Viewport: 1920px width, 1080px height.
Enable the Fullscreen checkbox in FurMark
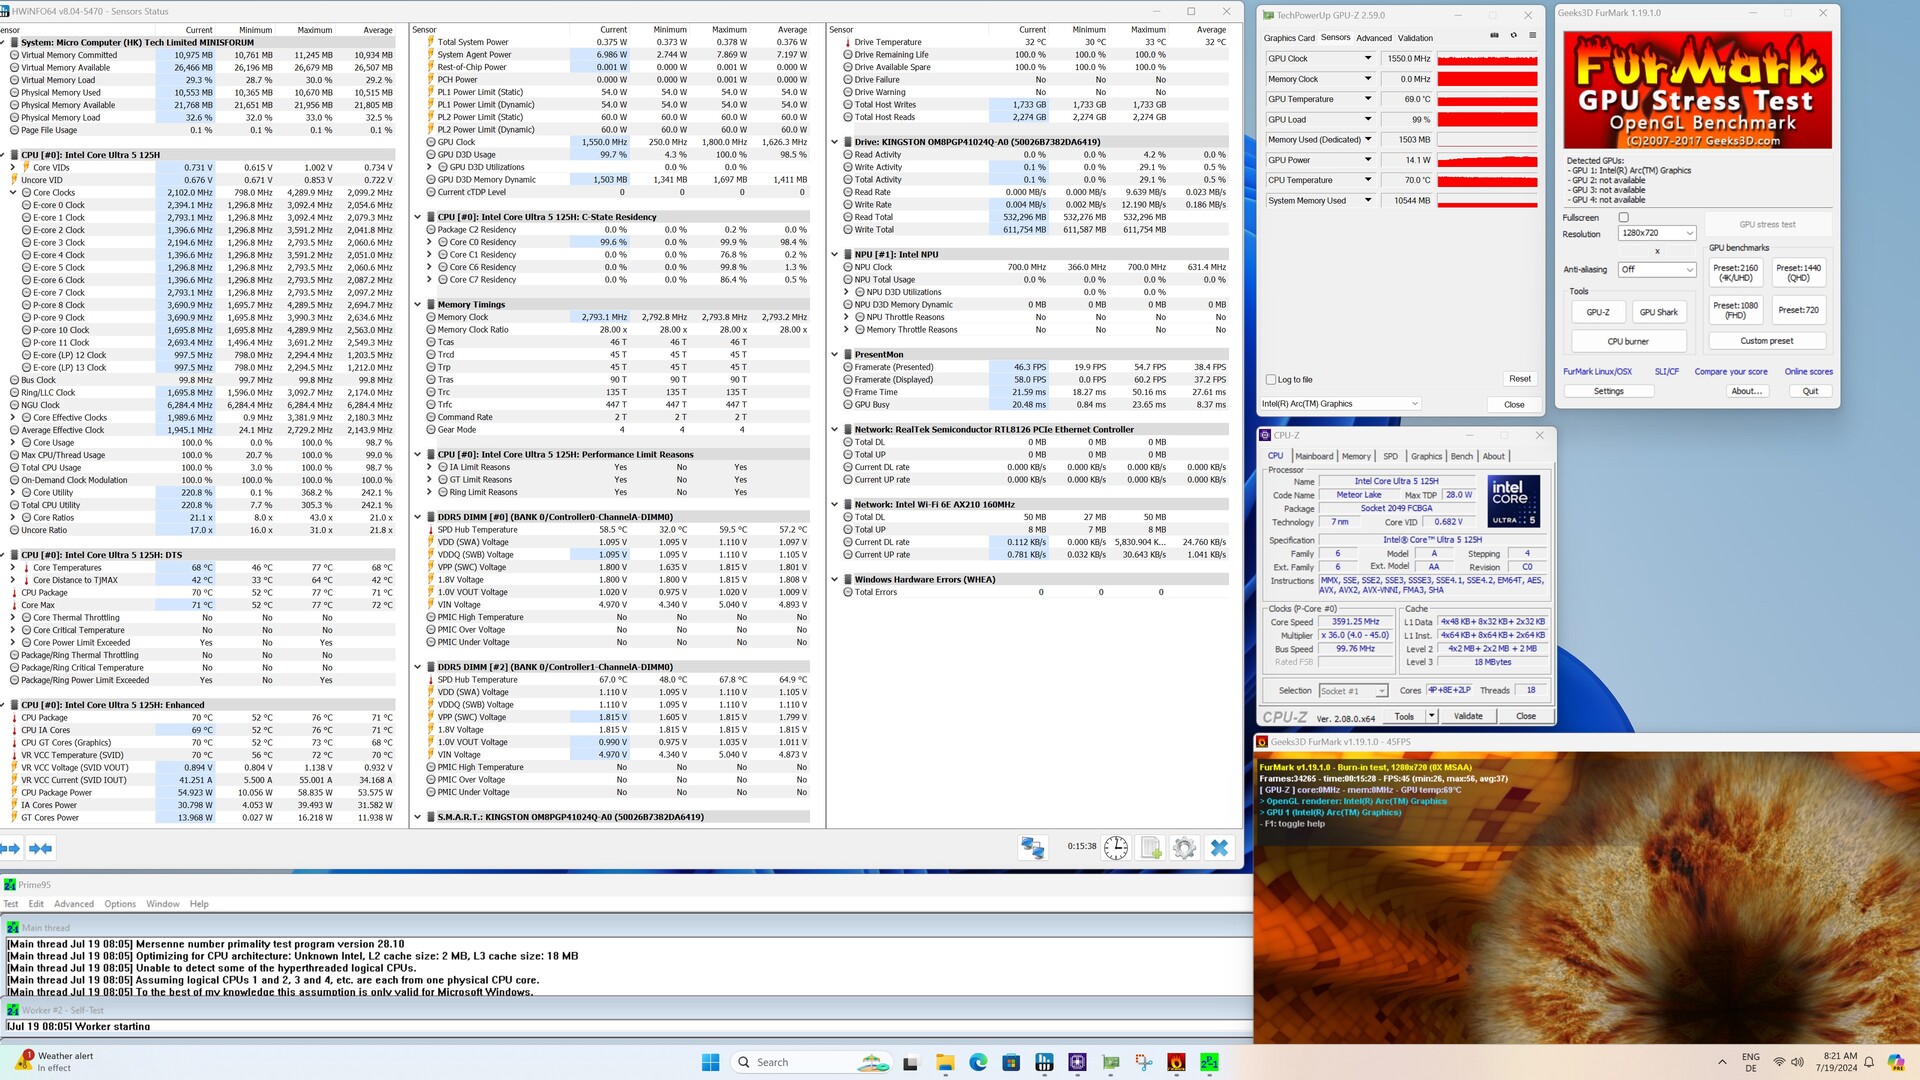[x=1623, y=217]
